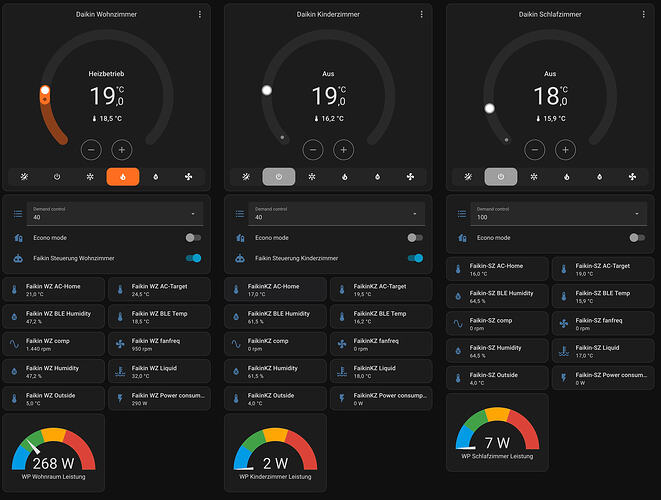Click the Schlafzimmer thermostat dial handle

coord(489,108)
